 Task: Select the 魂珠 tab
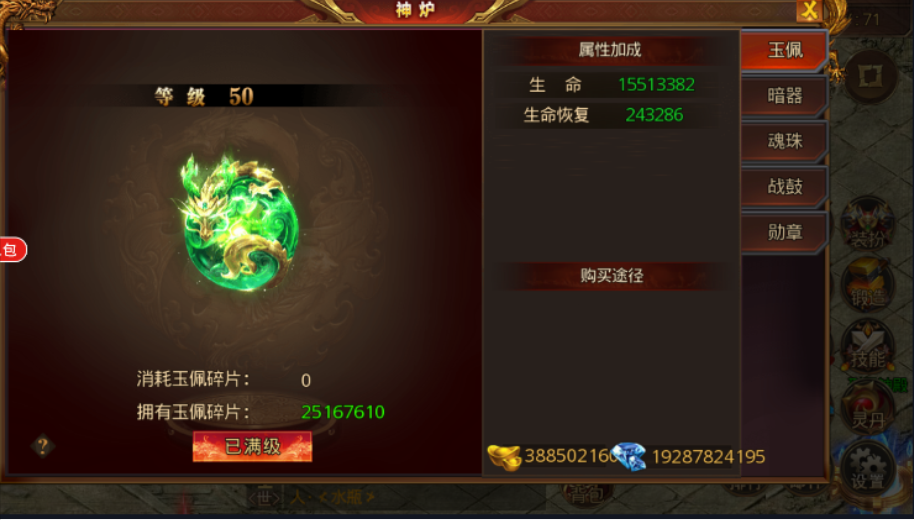pyautogui.click(x=783, y=141)
